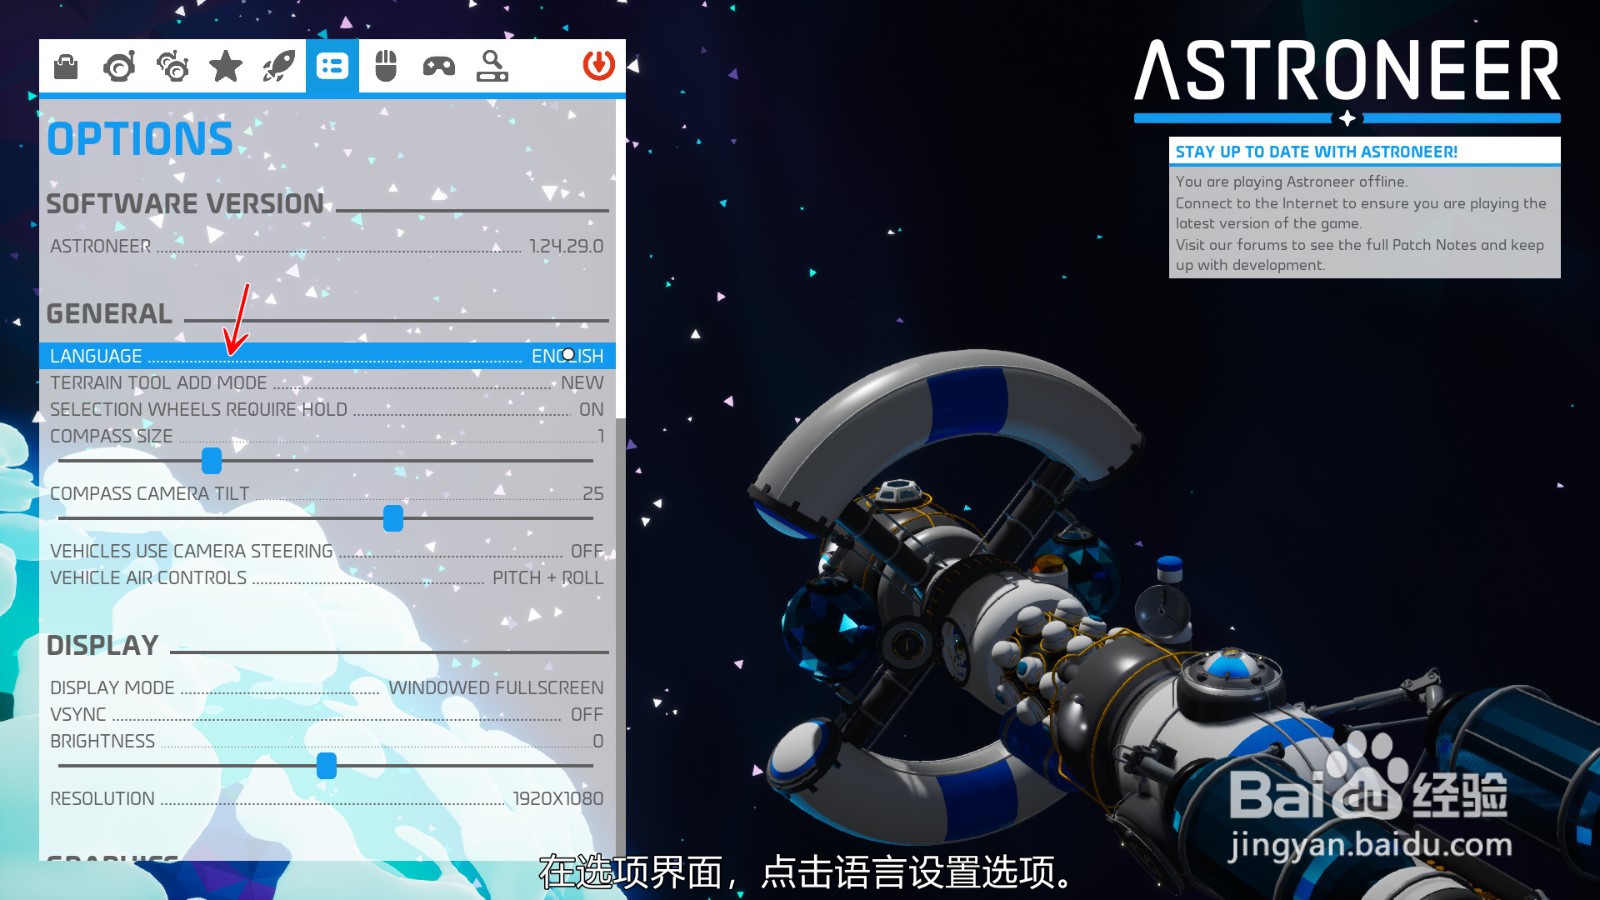The height and width of the screenshot is (900, 1600).
Task: Change the Resolution 1920x1080 setting
Action: (x=327, y=799)
